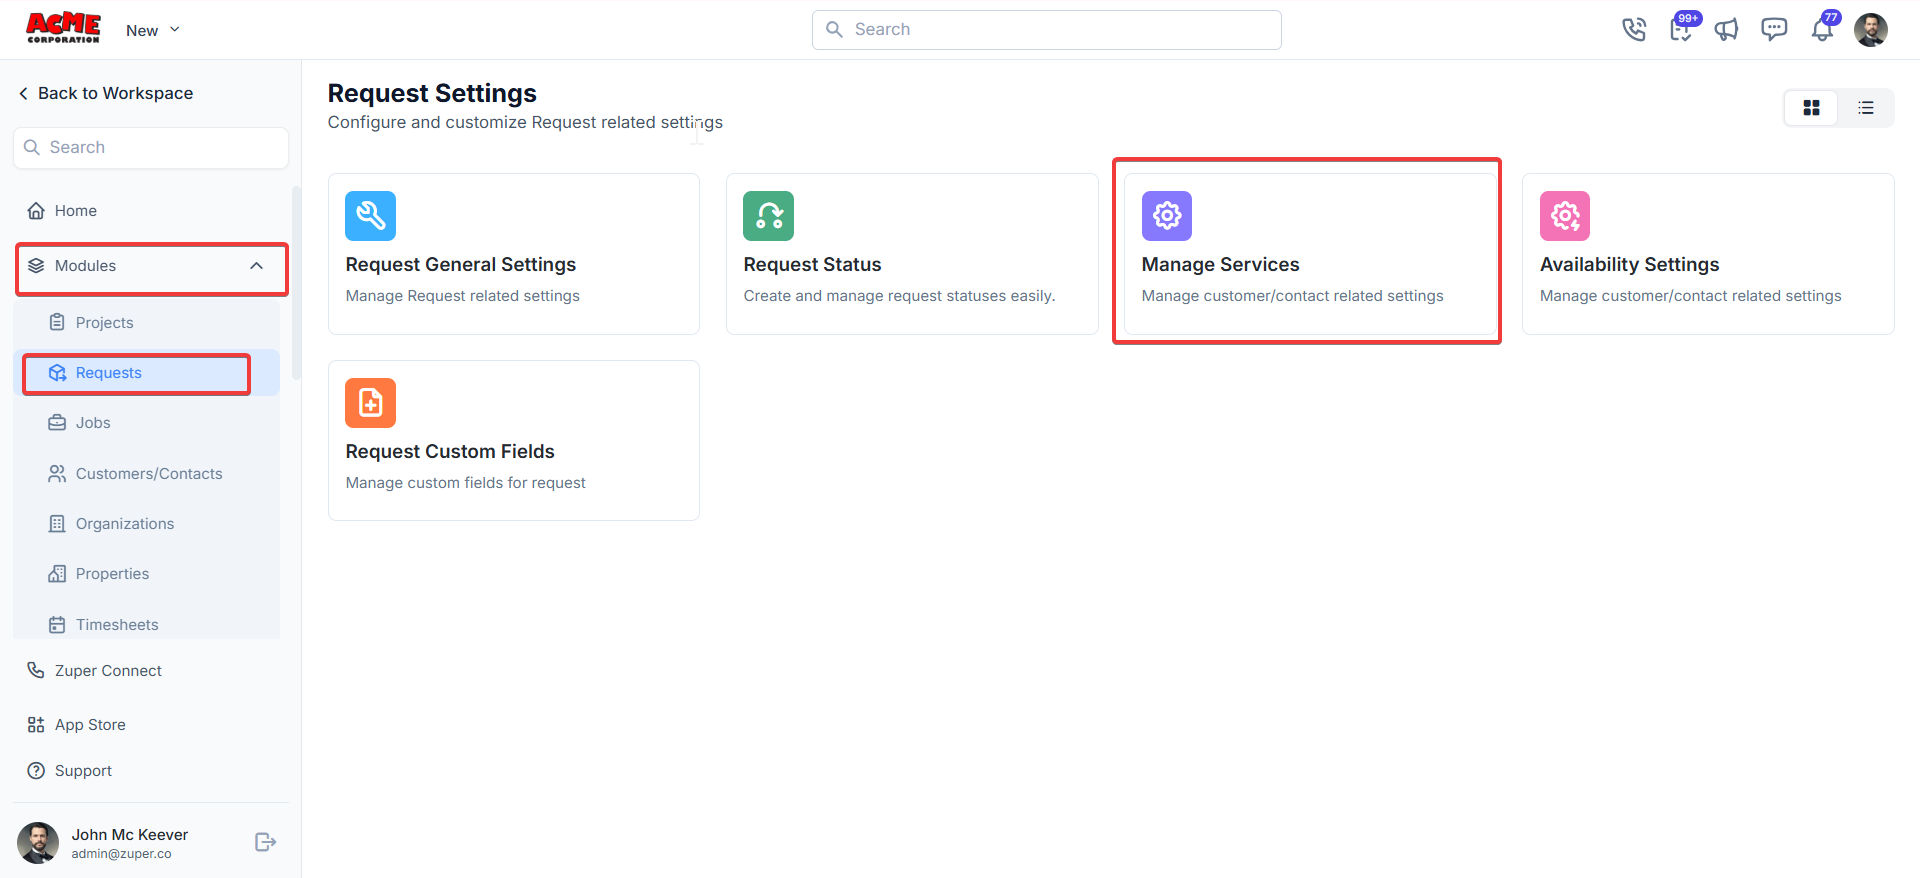The height and width of the screenshot is (878, 1920).
Task: Open the tasks icon with 99+ badge
Action: pos(1682,28)
